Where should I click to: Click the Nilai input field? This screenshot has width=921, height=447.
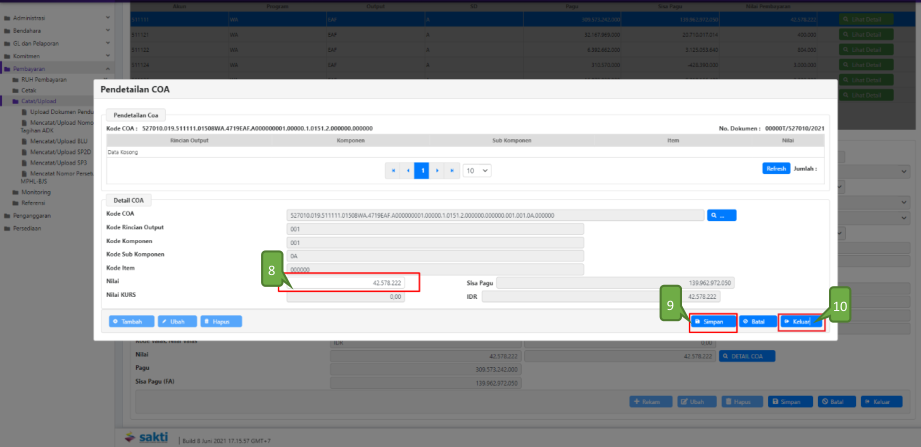(x=353, y=283)
